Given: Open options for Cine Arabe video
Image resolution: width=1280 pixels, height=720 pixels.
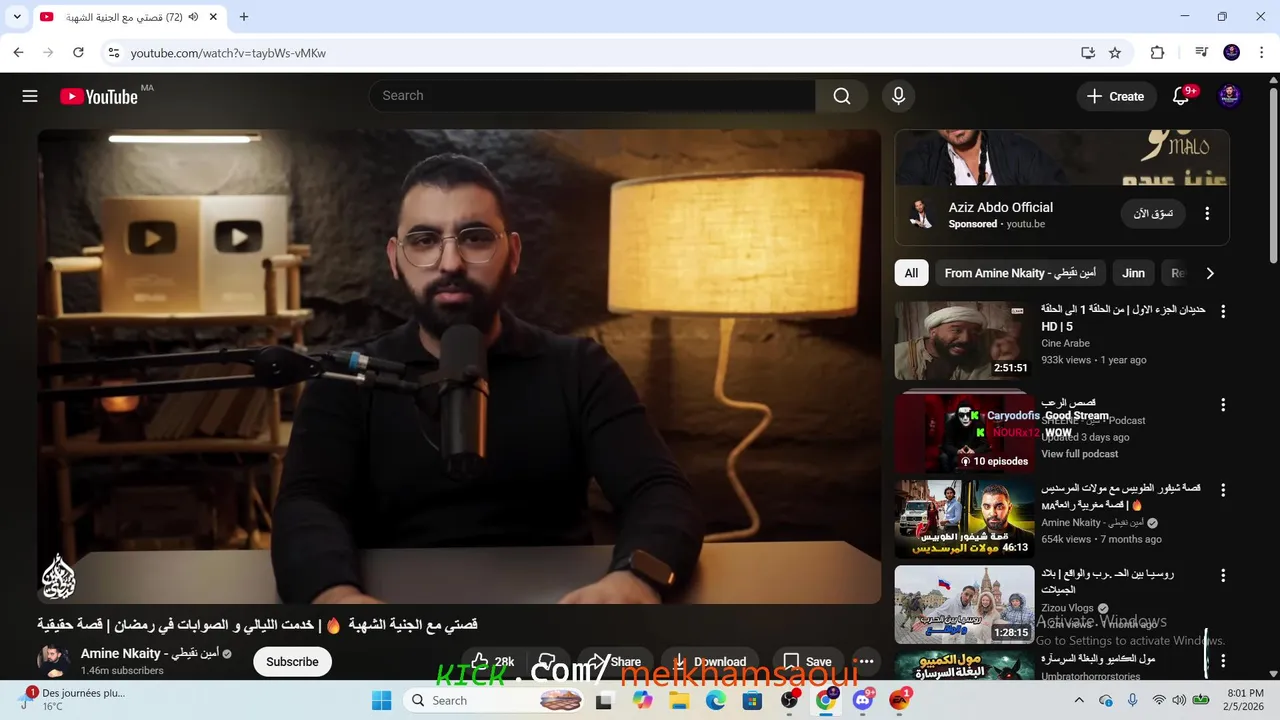Looking at the screenshot, I should point(1222,311).
